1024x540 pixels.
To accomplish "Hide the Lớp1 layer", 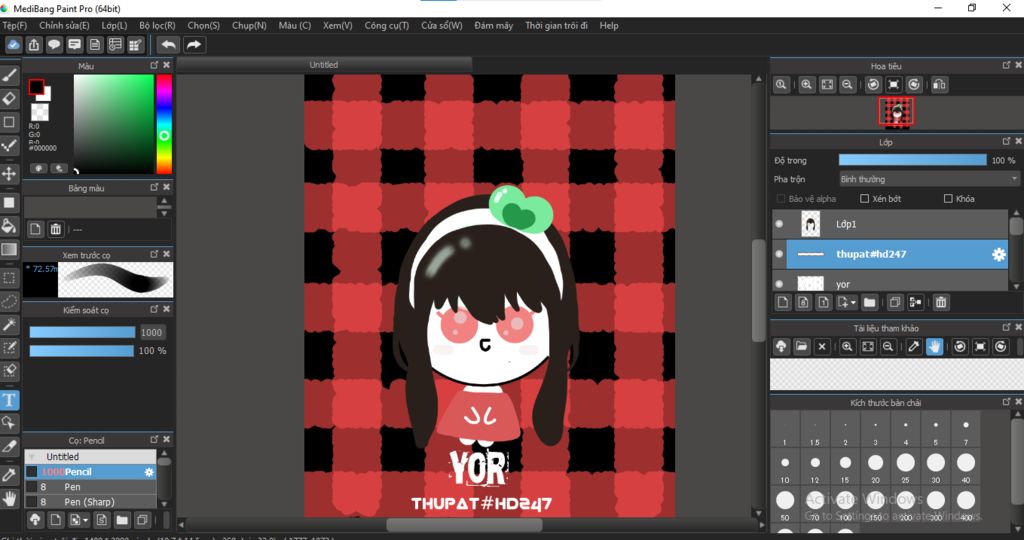I will pos(779,224).
